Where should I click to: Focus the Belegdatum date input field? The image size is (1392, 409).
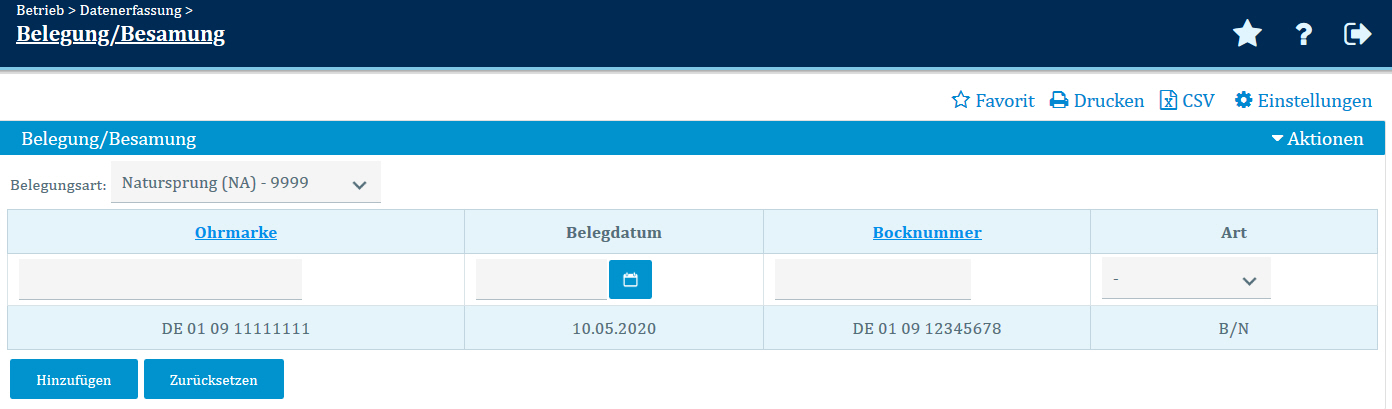[x=542, y=280]
